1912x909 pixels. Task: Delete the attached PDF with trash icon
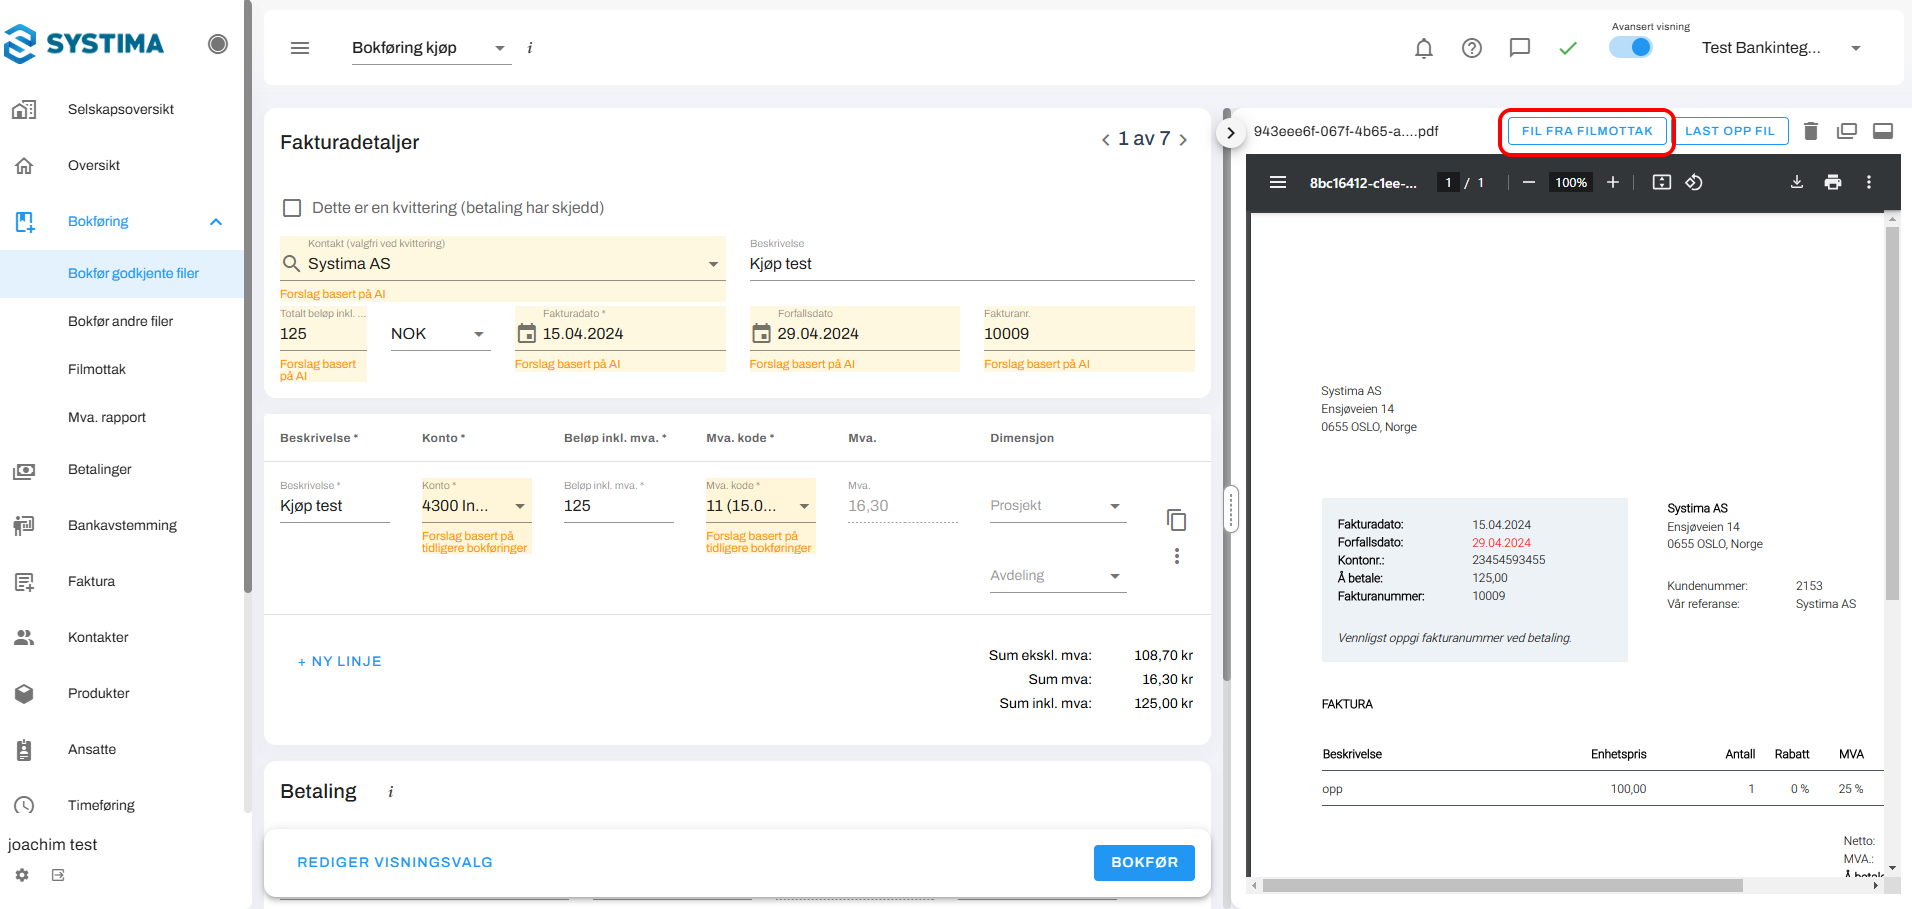(1811, 131)
